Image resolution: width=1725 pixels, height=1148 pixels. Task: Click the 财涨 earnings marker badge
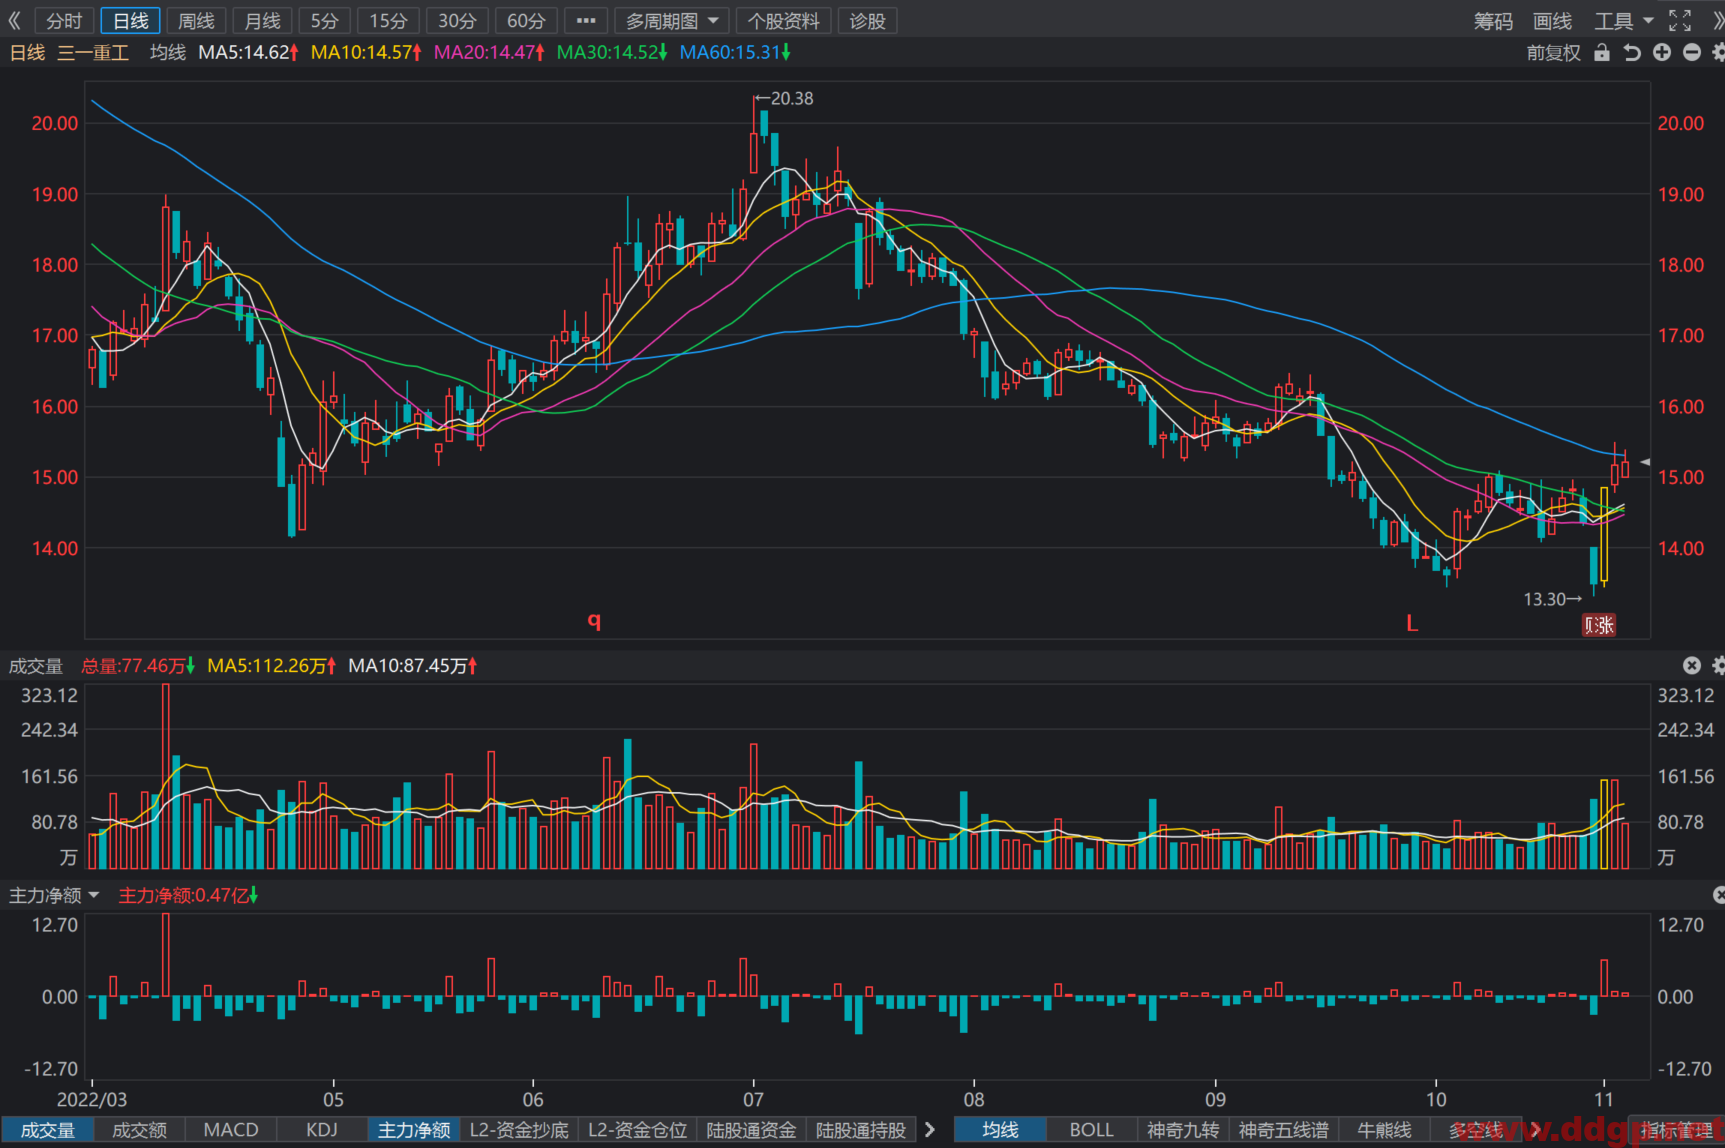pos(1599,625)
